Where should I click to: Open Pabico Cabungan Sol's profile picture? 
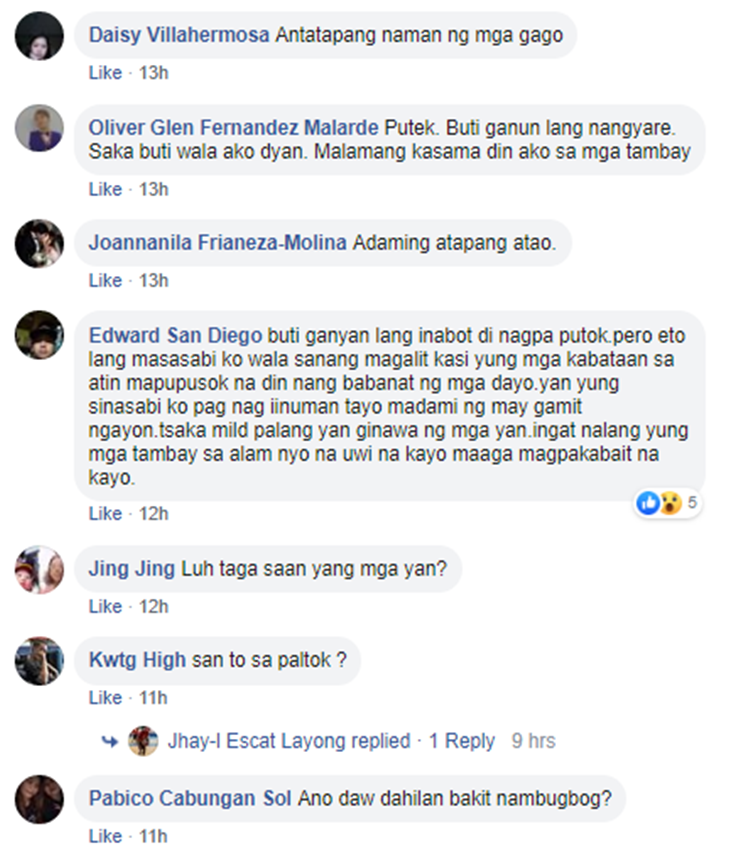click(39, 799)
